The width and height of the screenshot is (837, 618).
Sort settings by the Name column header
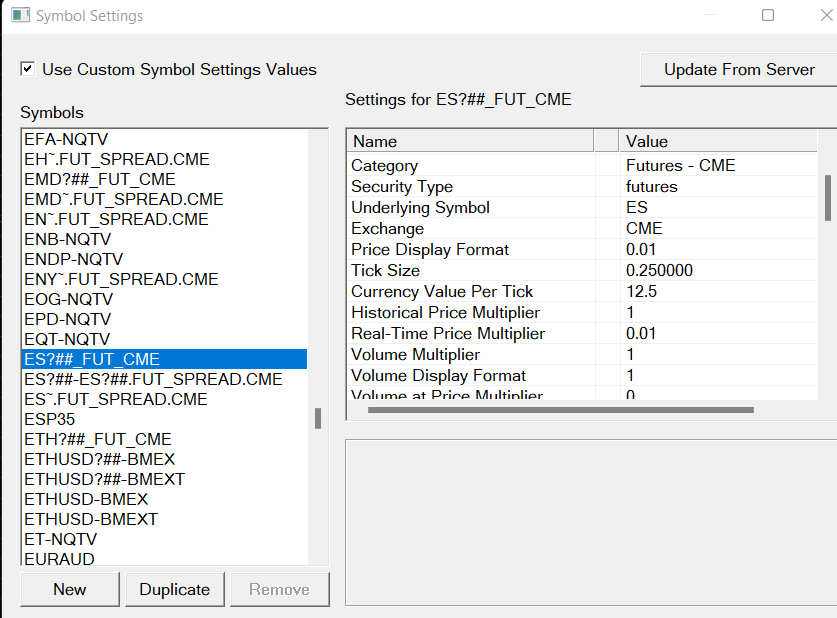pyautogui.click(x=470, y=141)
